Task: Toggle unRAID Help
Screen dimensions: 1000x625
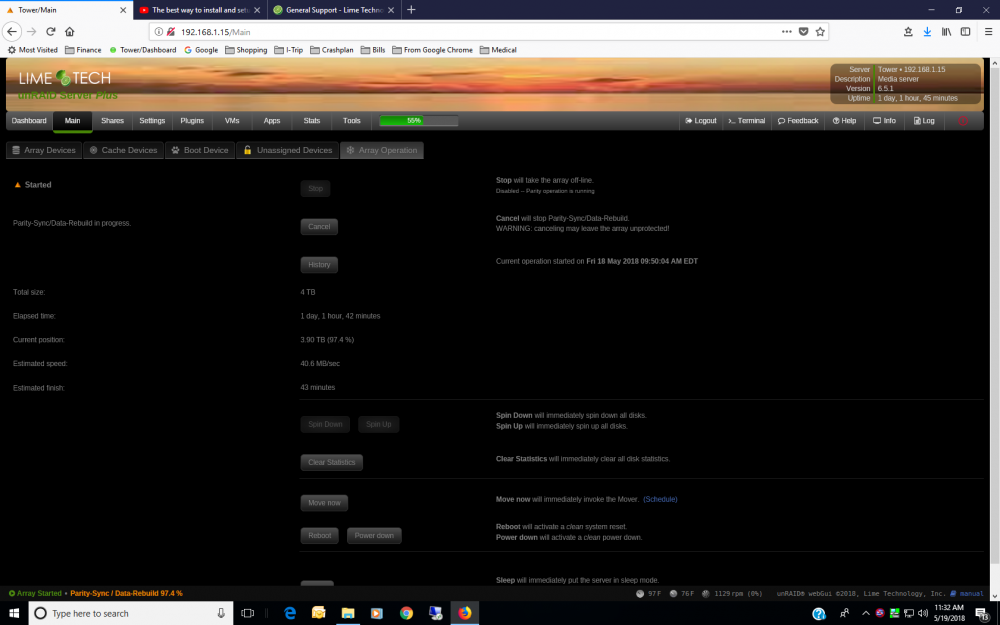Action: 844,121
